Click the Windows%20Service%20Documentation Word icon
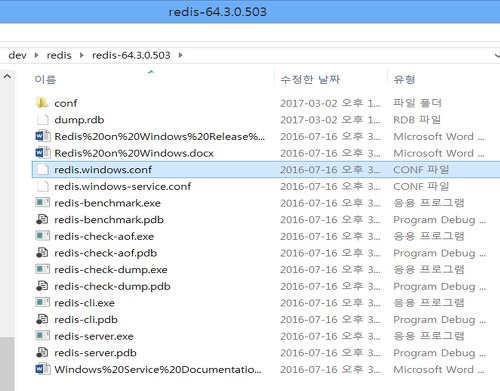The image size is (500, 391). coord(42,369)
